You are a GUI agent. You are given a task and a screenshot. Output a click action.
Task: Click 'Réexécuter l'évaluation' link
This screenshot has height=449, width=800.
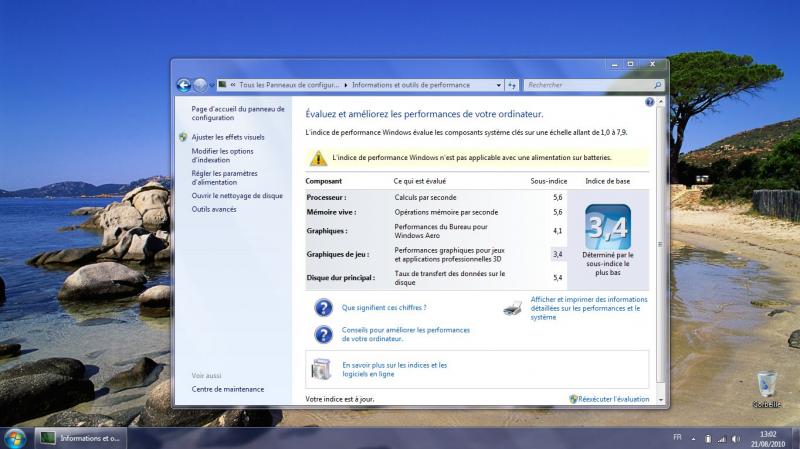(613, 399)
